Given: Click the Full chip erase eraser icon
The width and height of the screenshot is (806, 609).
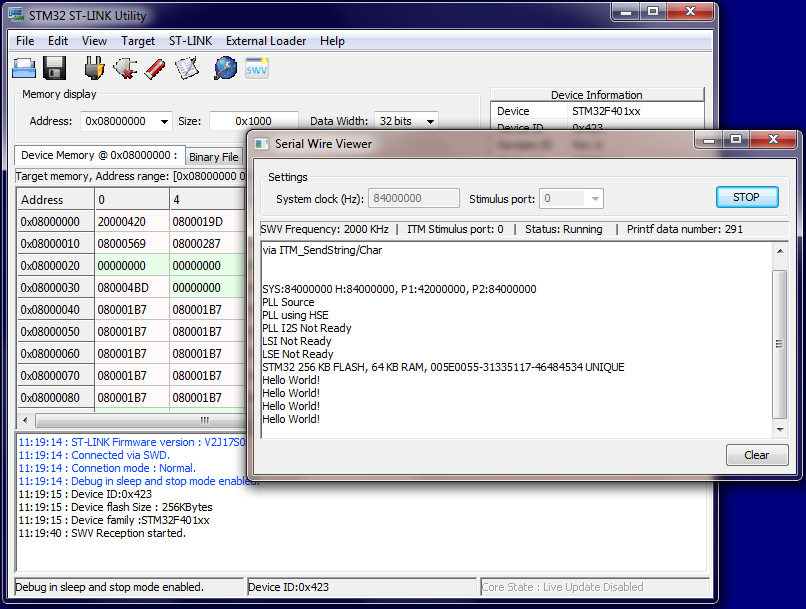Looking at the screenshot, I should click(155, 68).
